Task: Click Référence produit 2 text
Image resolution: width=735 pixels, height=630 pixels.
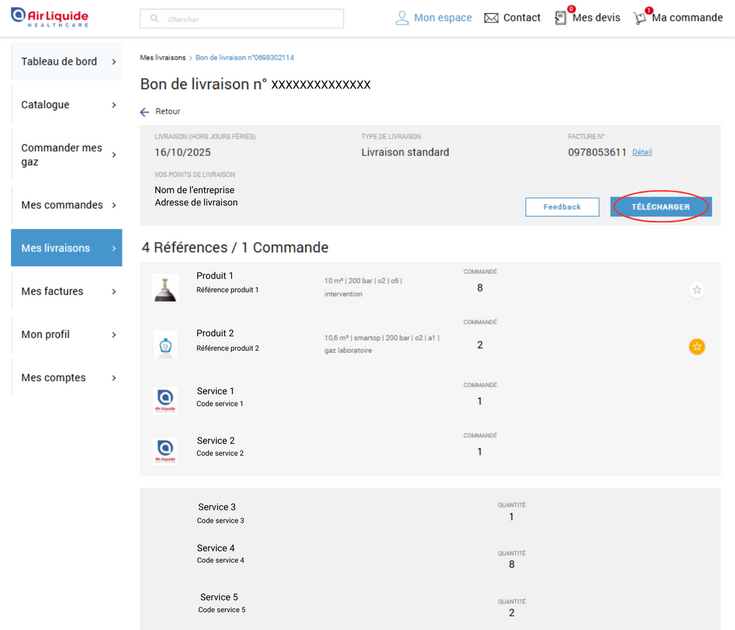Action: tap(228, 348)
